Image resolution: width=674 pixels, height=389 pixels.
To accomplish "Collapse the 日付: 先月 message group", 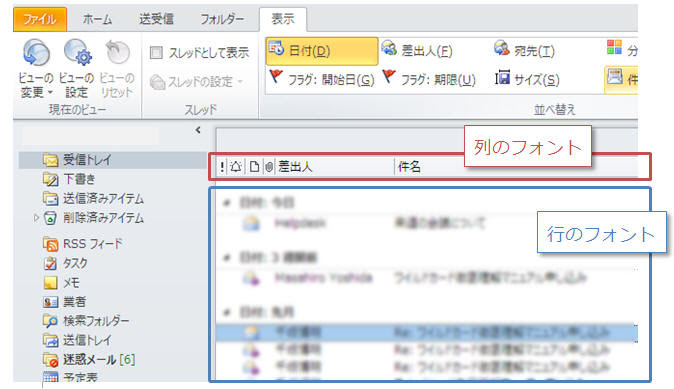I will pos(227,312).
